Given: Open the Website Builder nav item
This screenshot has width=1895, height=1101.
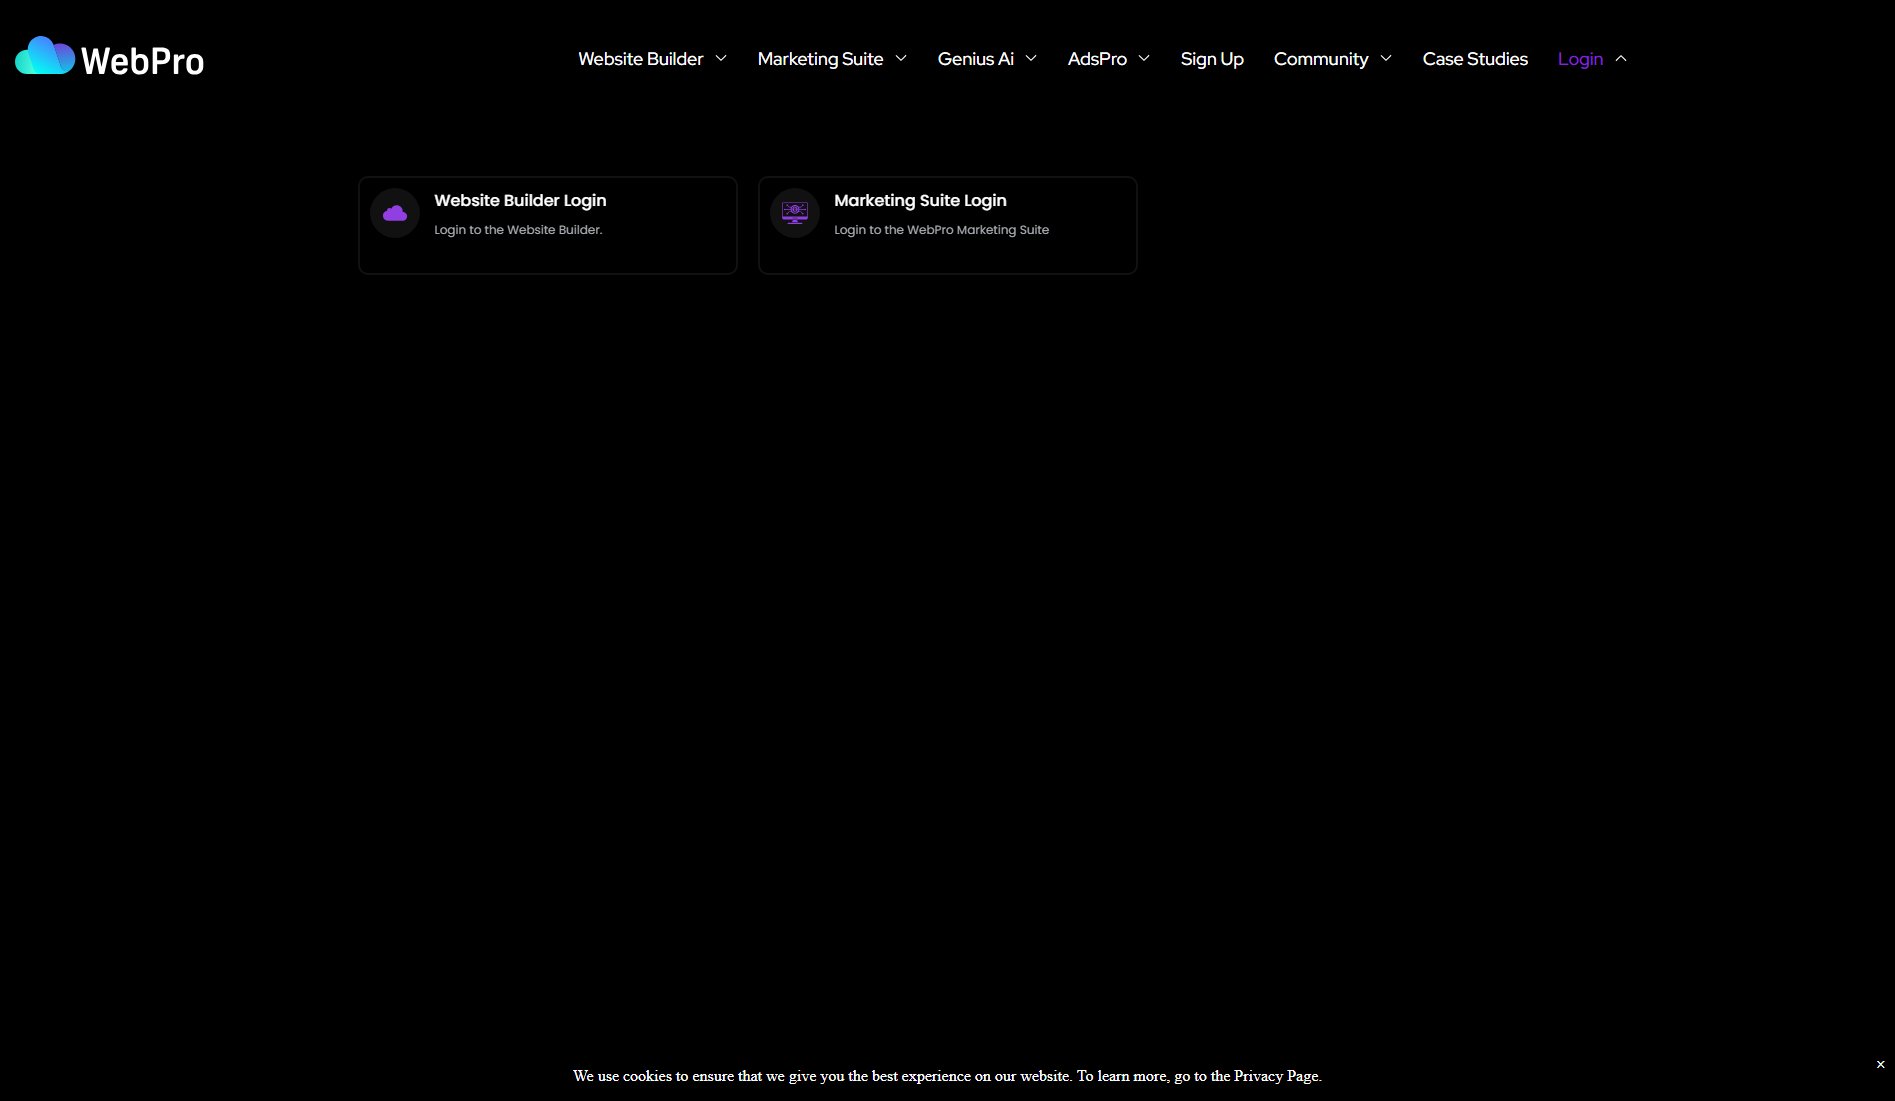Looking at the screenshot, I should 640,59.
